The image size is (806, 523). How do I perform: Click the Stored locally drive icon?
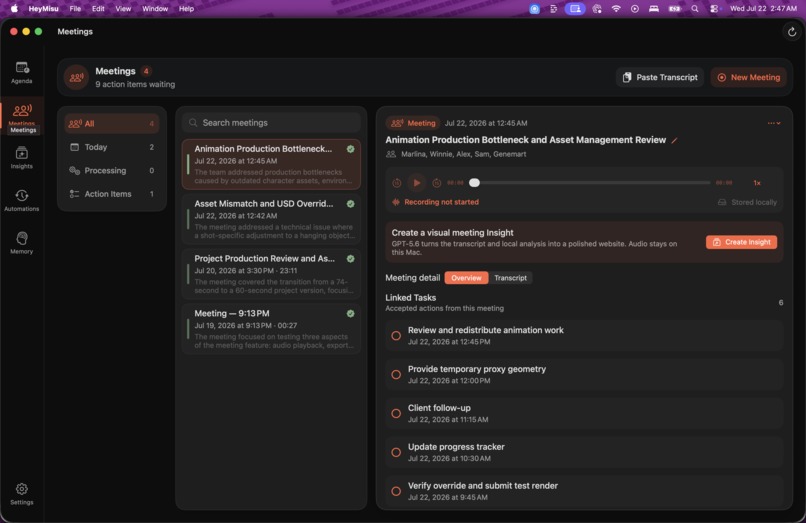click(x=722, y=202)
